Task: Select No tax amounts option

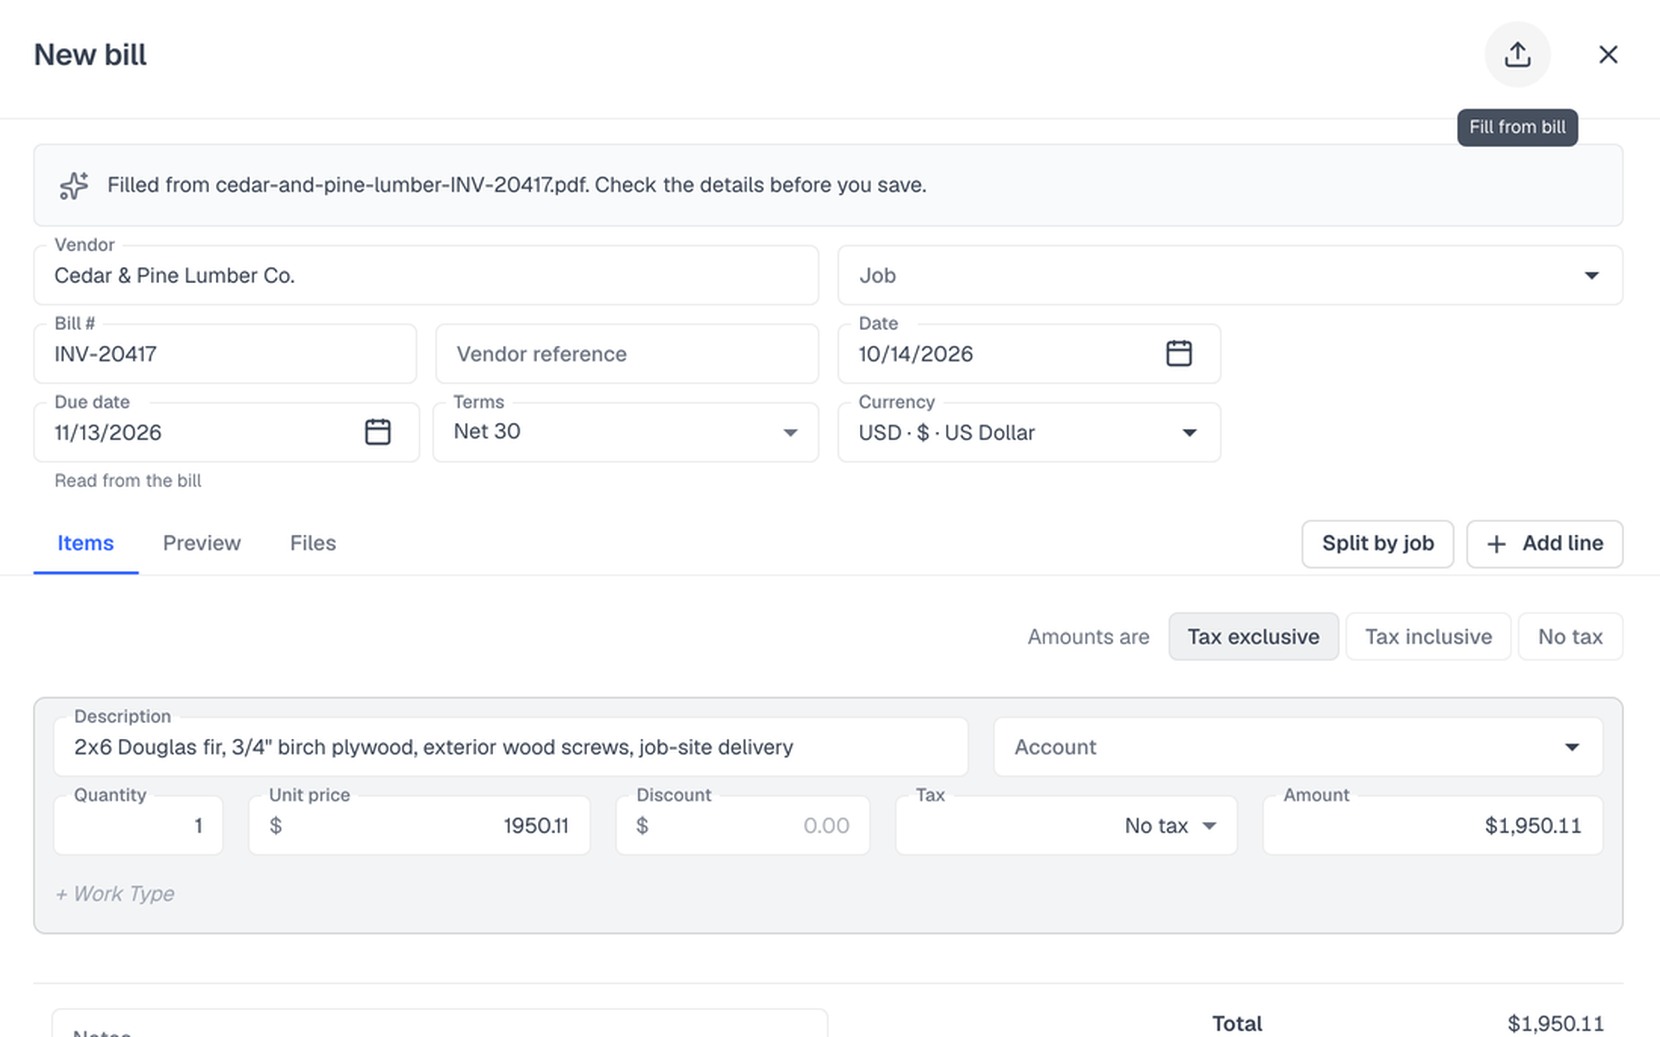Action: 1570,636
